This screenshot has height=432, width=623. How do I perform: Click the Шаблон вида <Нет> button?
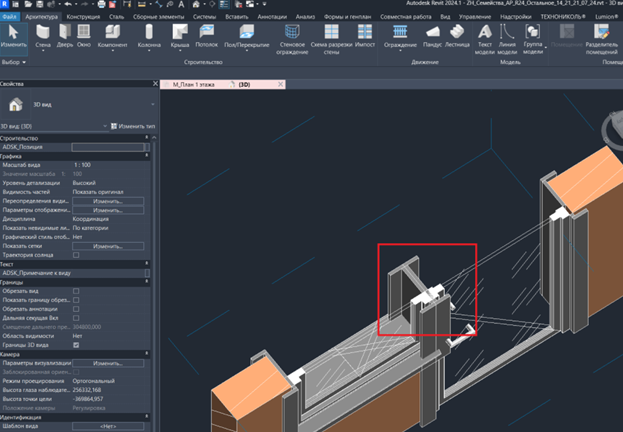point(108,426)
